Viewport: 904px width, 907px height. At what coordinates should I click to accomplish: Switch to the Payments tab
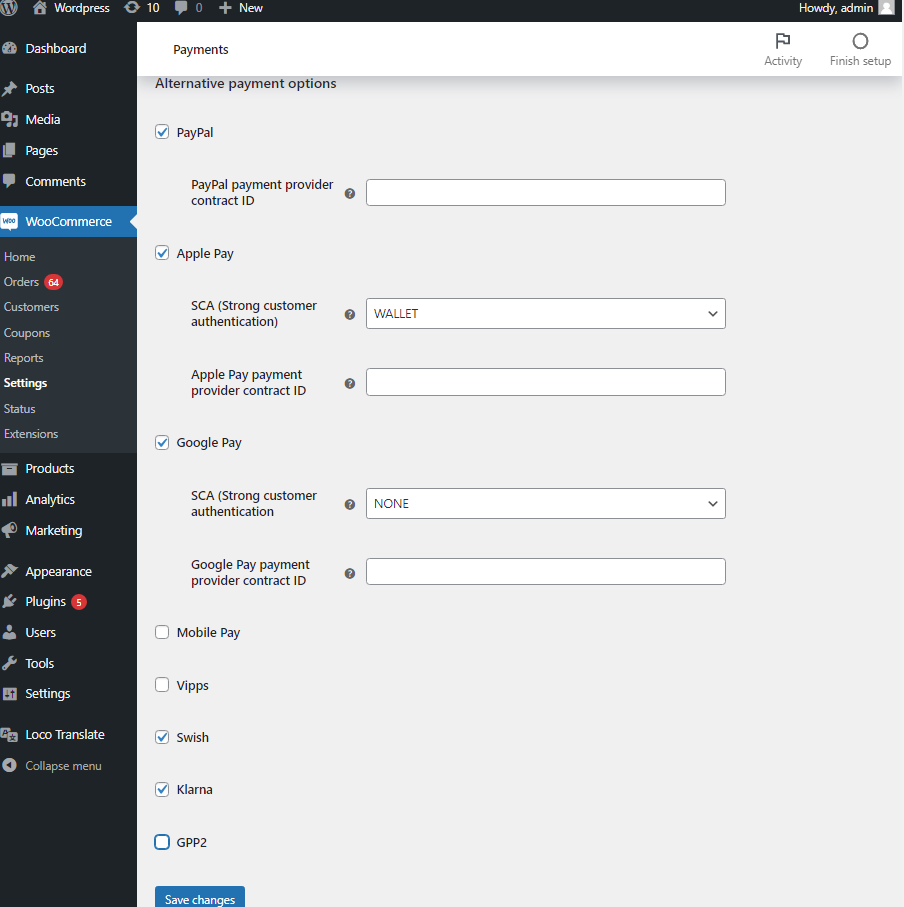(x=200, y=48)
